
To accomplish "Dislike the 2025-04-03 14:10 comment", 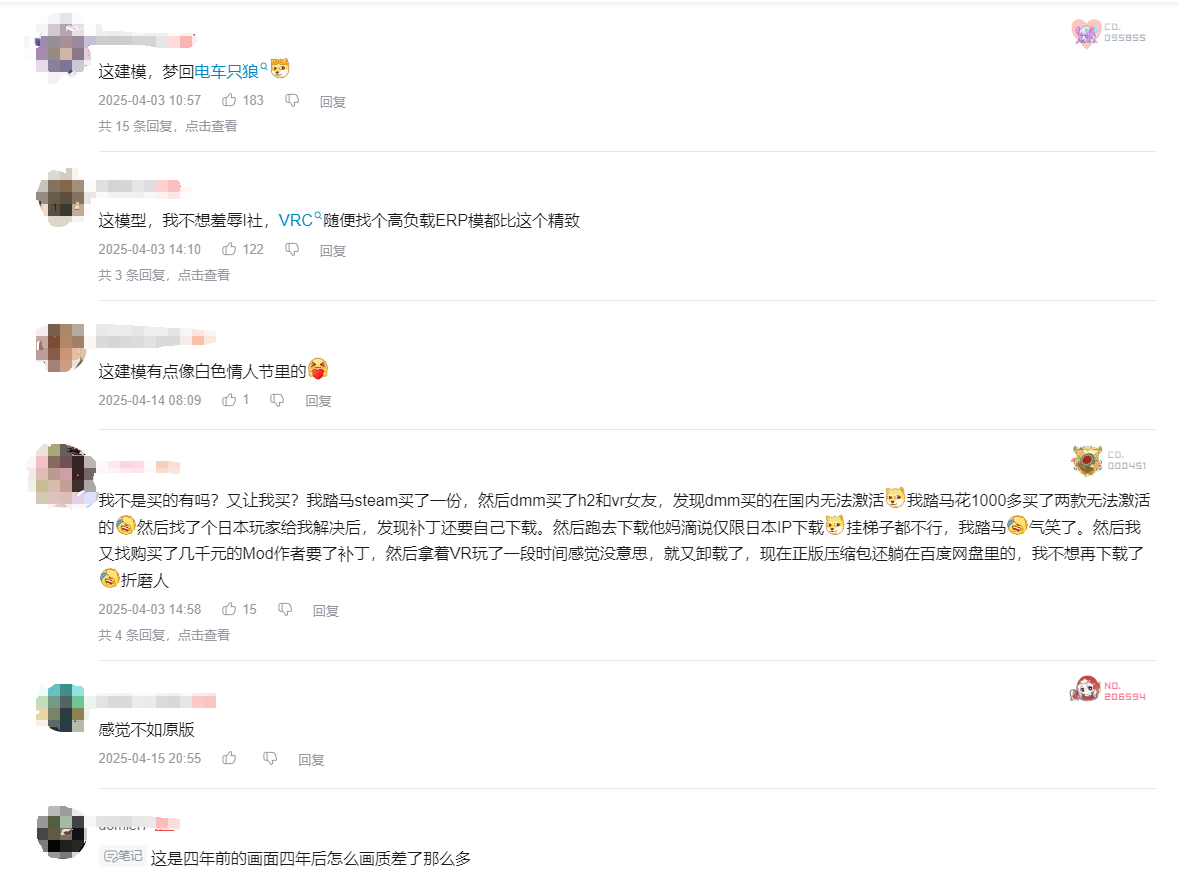I will coord(292,249).
